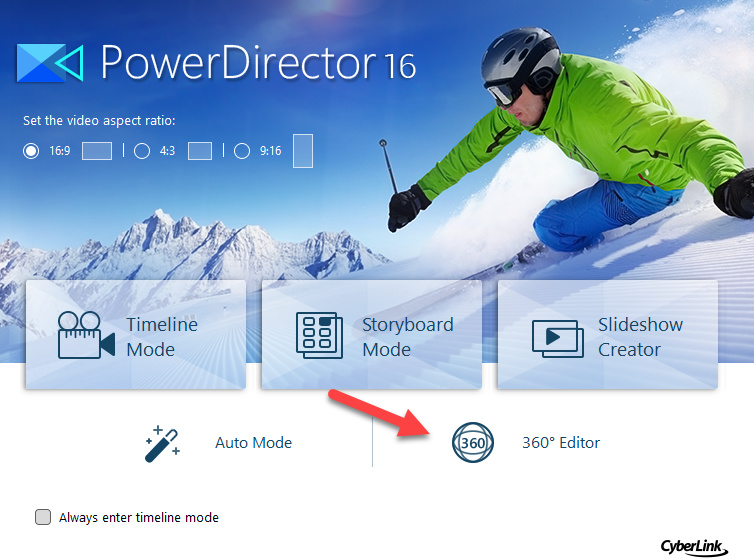
Task: Open Timeline Mode text label
Action: click(162, 337)
